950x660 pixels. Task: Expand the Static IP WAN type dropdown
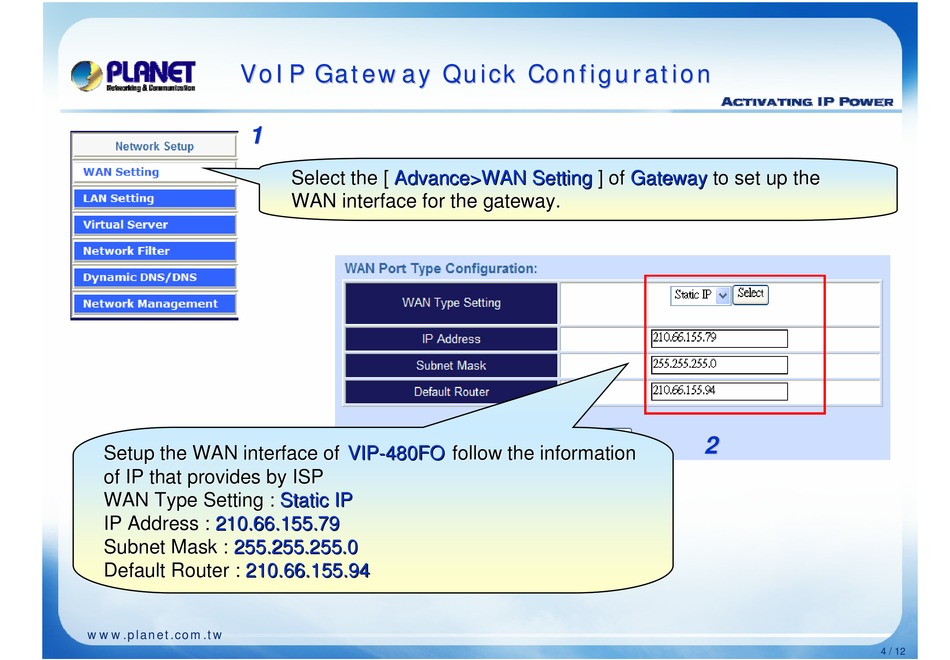[700, 295]
